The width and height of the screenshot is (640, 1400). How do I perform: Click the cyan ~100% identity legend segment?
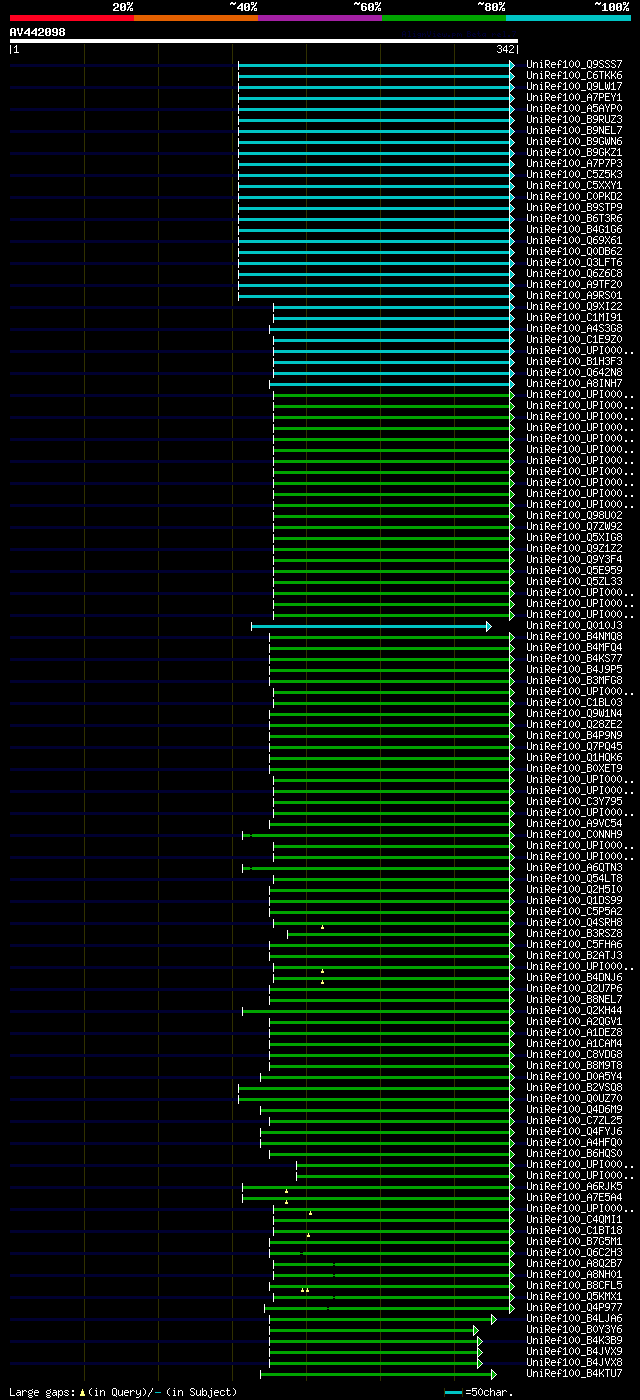coord(568,18)
